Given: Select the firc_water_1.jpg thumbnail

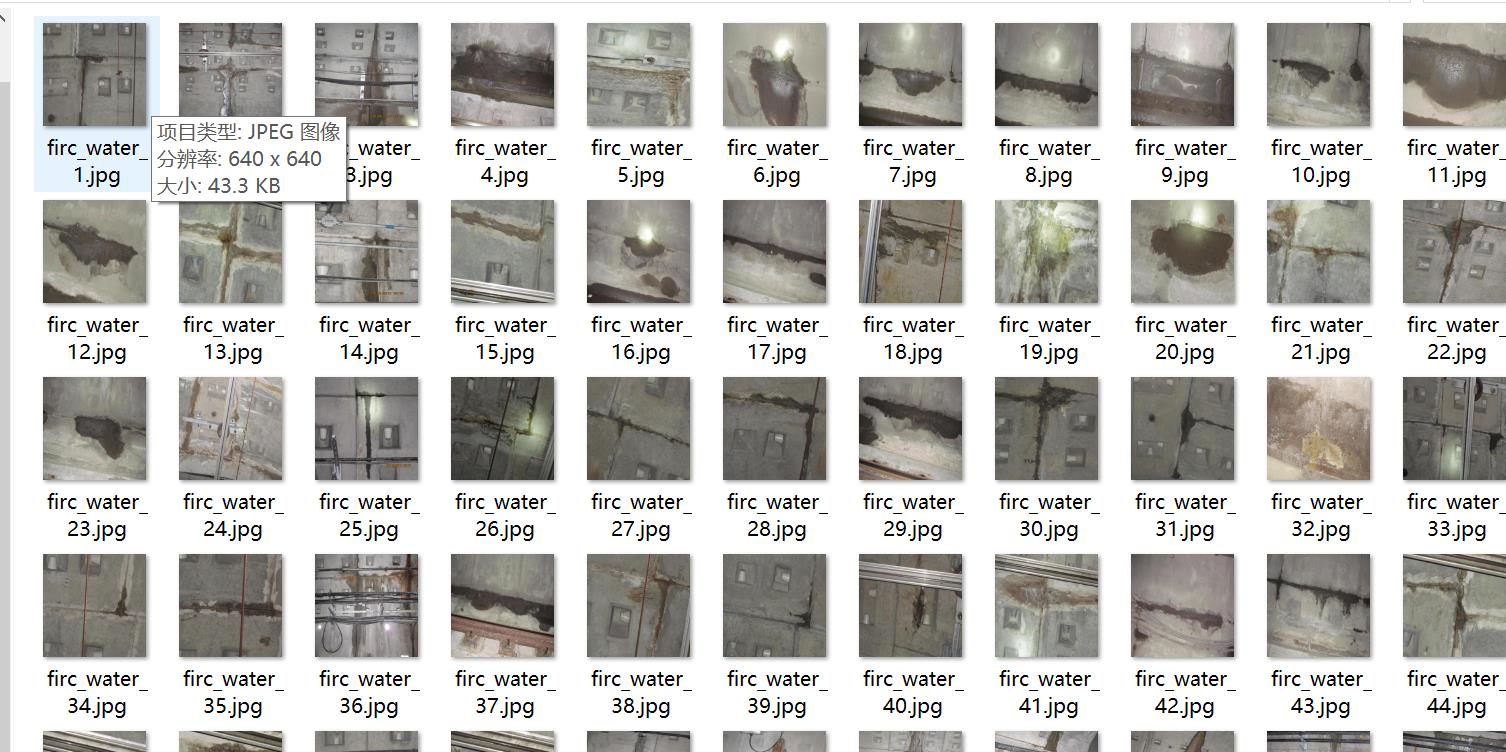Looking at the screenshot, I should pos(95,75).
